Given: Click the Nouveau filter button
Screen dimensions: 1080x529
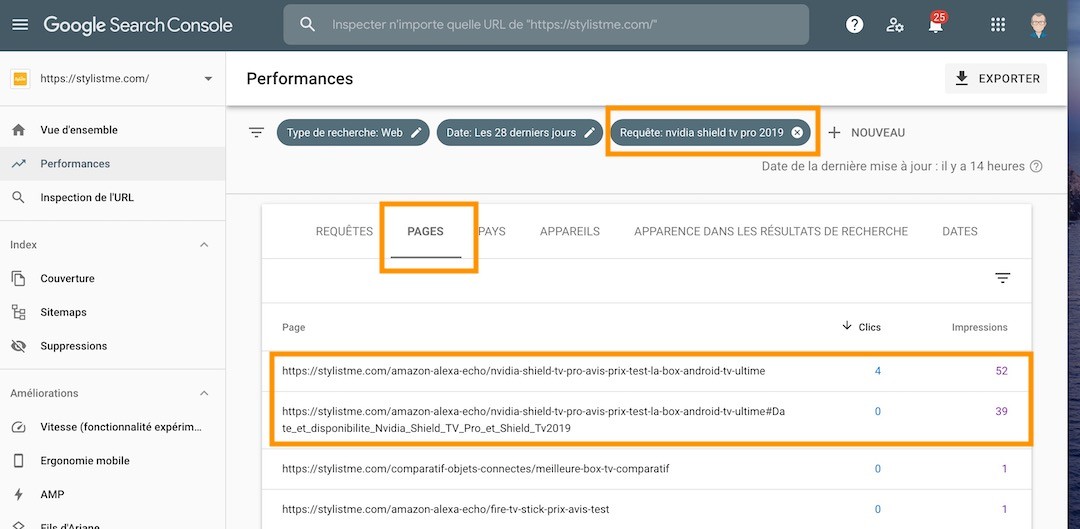Looking at the screenshot, I should tap(866, 132).
